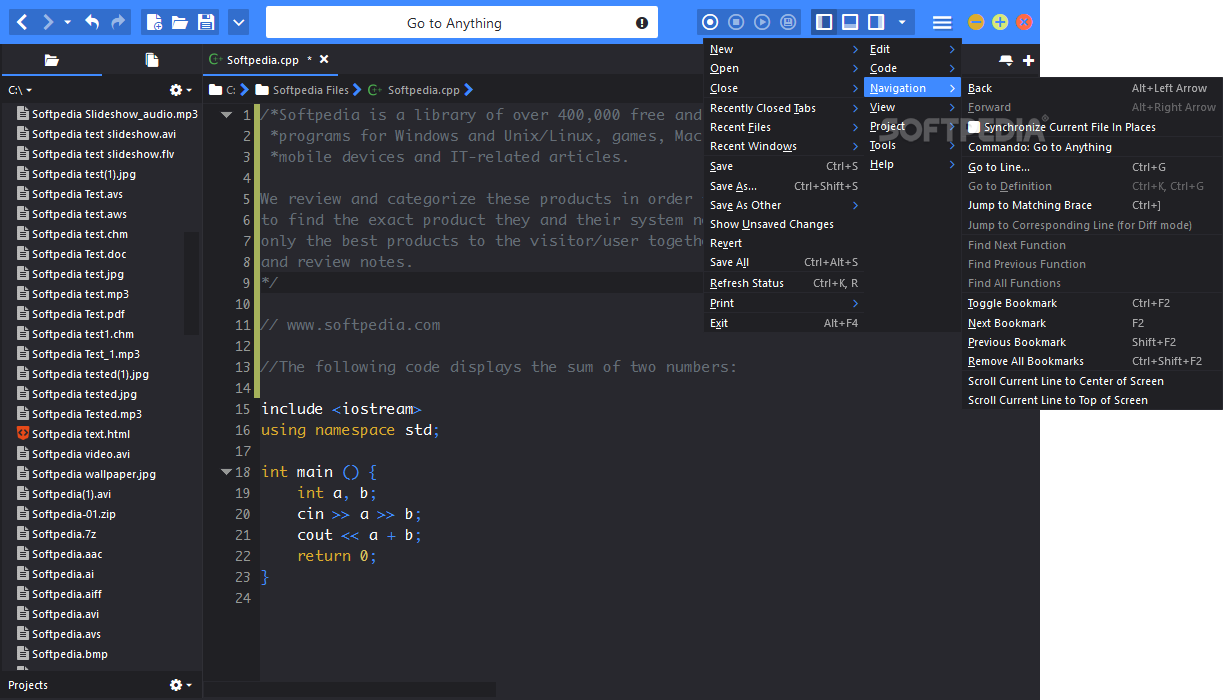The height and width of the screenshot is (700, 1223).
Task: Click the Projects pane header
Action: pos(28,685)
